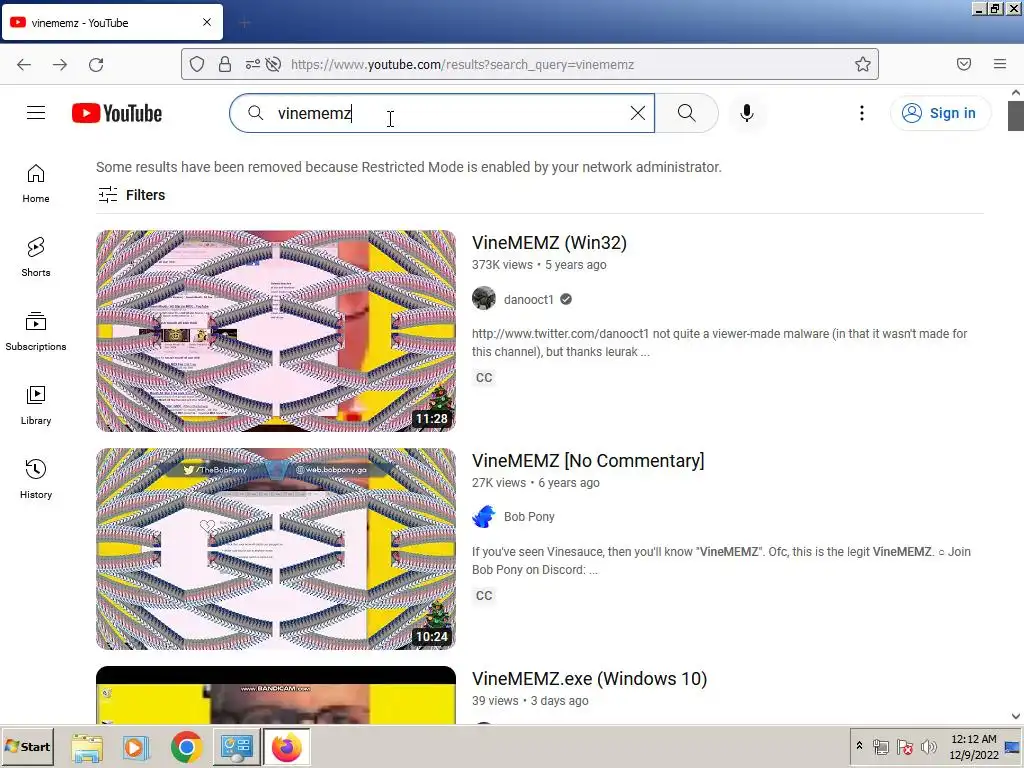Close the vinememz YouTube tab
The width and height of the screenshot is (1024, 768).
pos(207,22)
